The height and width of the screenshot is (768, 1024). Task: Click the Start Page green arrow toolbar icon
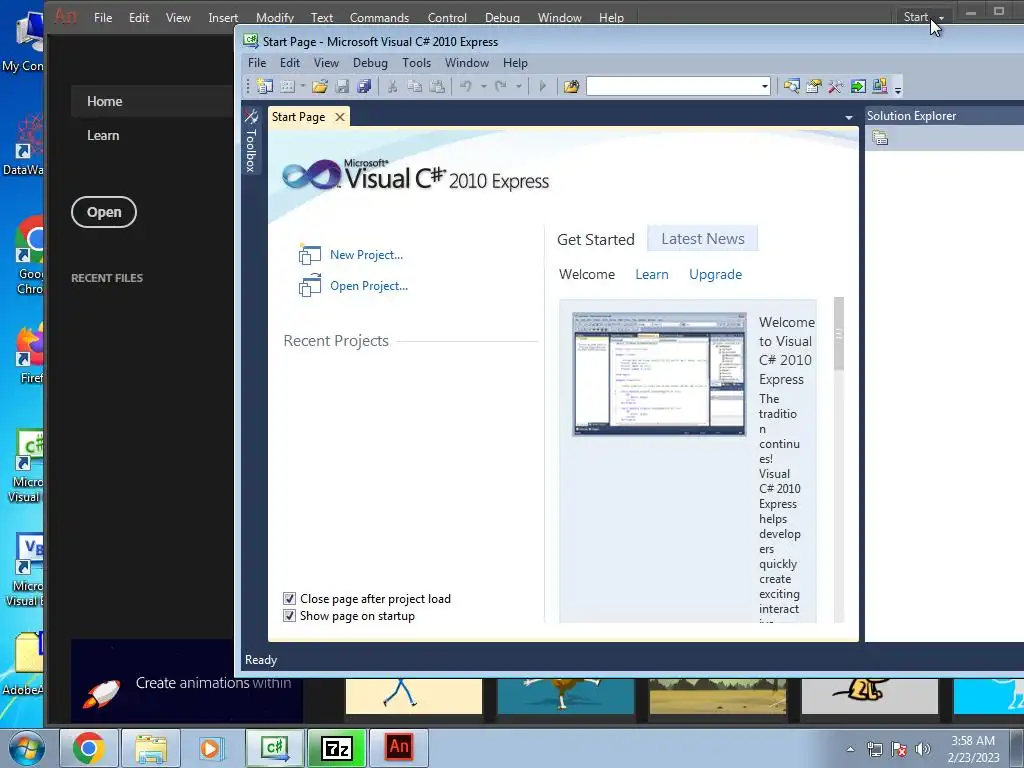(x=858, y=86)
